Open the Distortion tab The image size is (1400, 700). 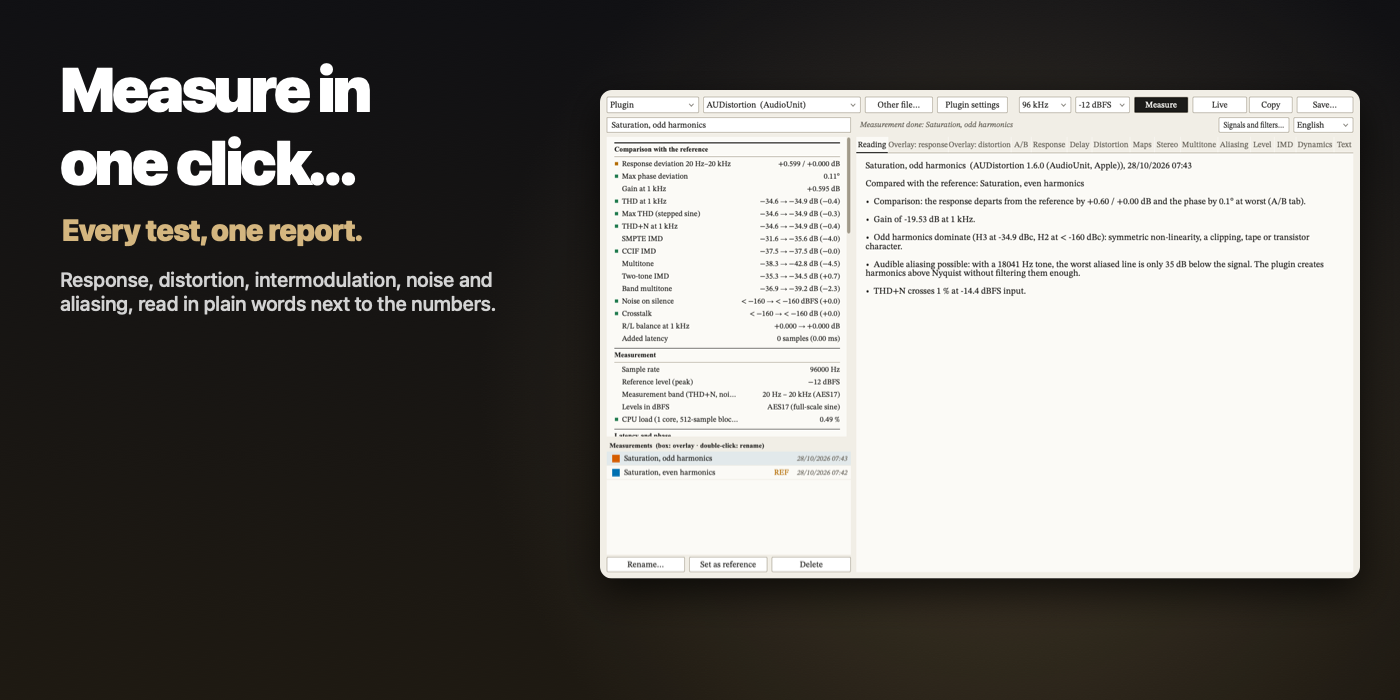(1111, 145)
